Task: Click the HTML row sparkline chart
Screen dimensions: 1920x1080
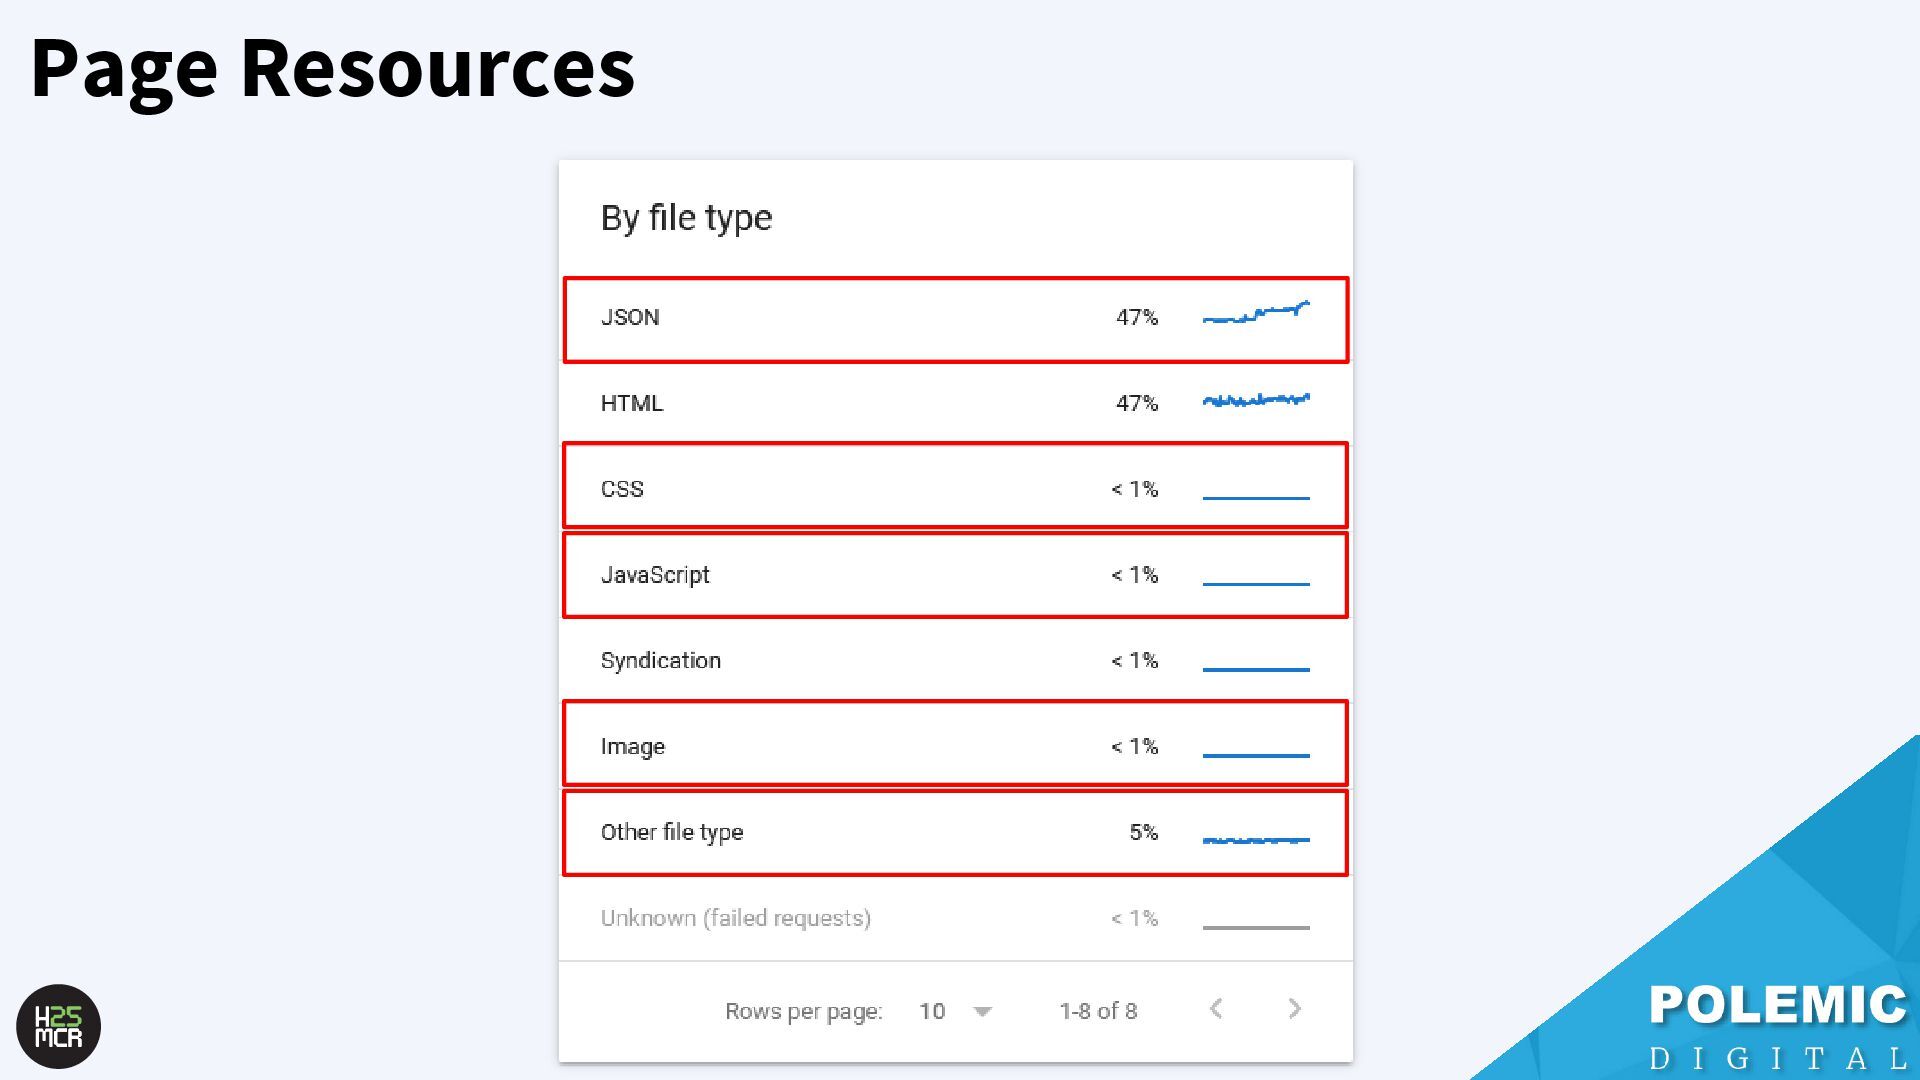Action: 1256,401
